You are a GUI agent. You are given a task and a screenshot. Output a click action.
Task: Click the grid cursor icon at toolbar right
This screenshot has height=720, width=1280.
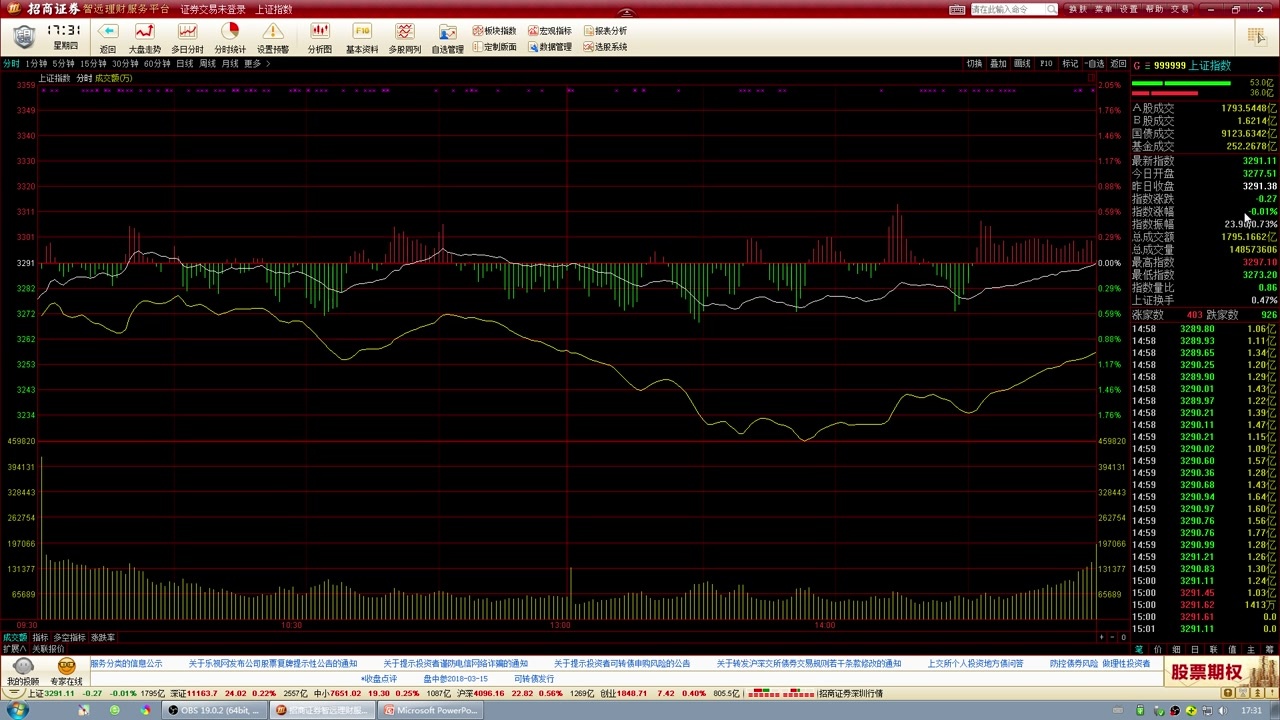click(1256, 36)
